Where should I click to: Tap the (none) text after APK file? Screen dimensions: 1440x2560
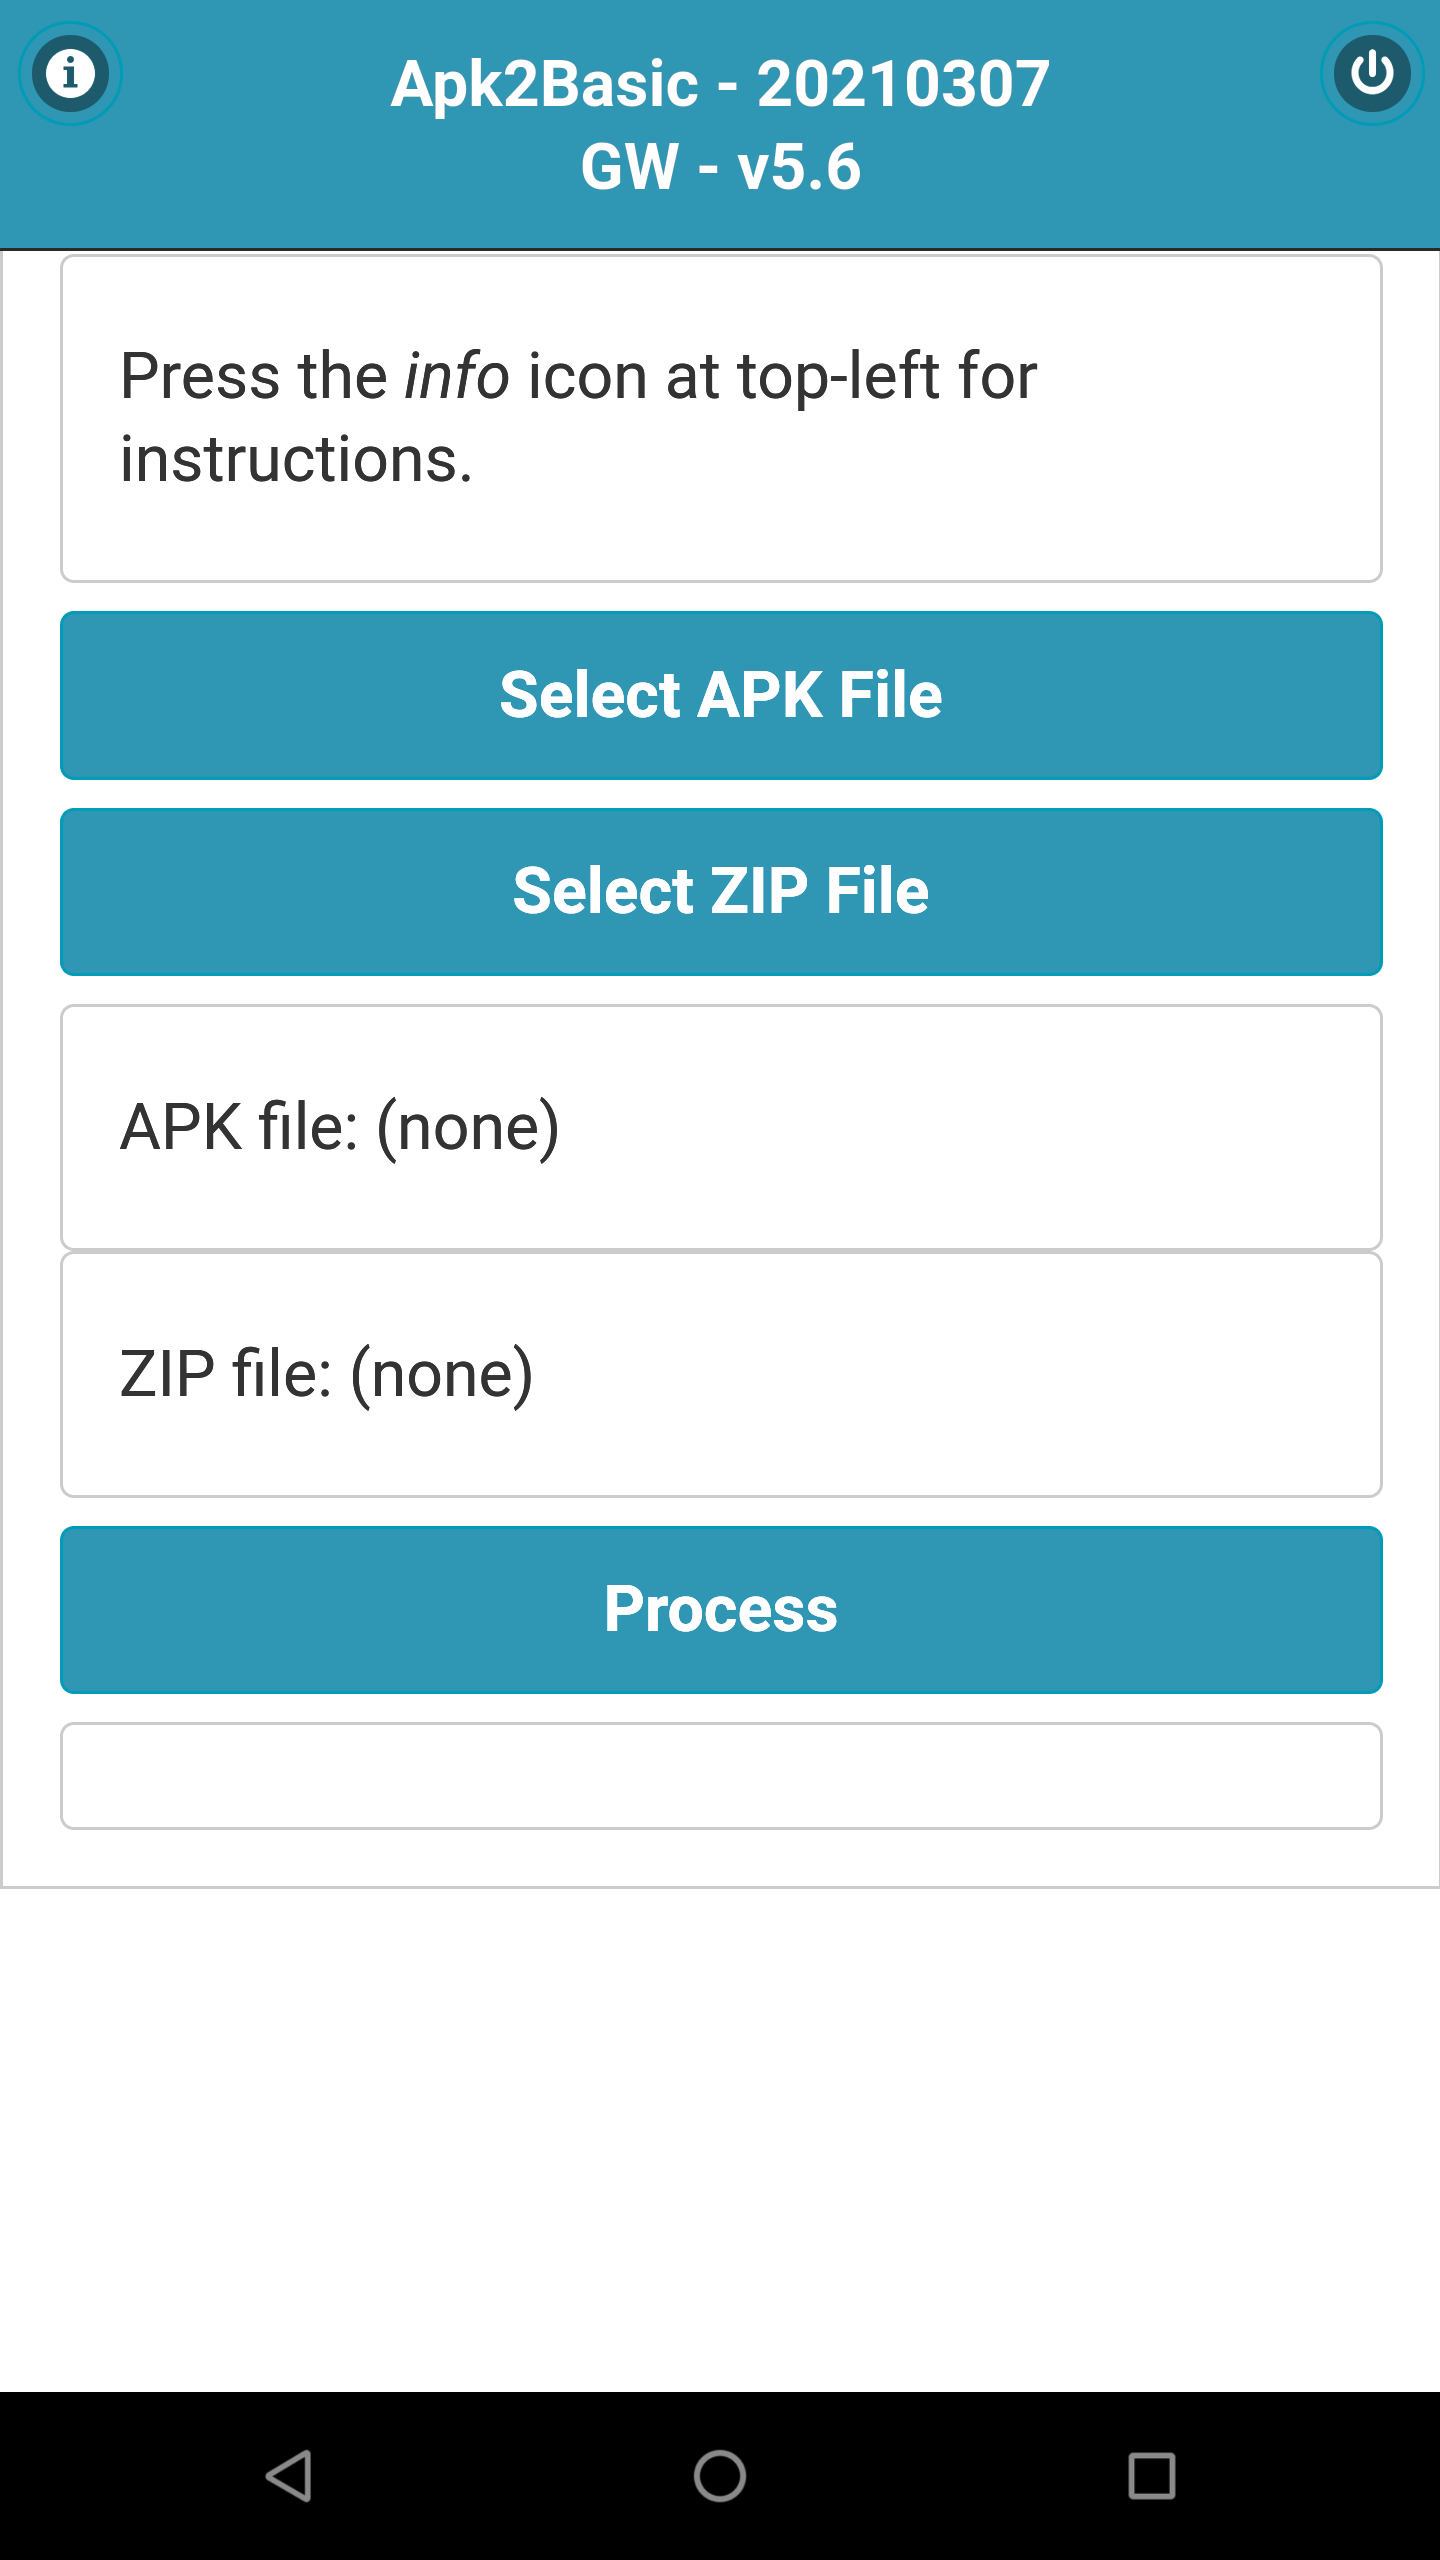[468, 1127]
